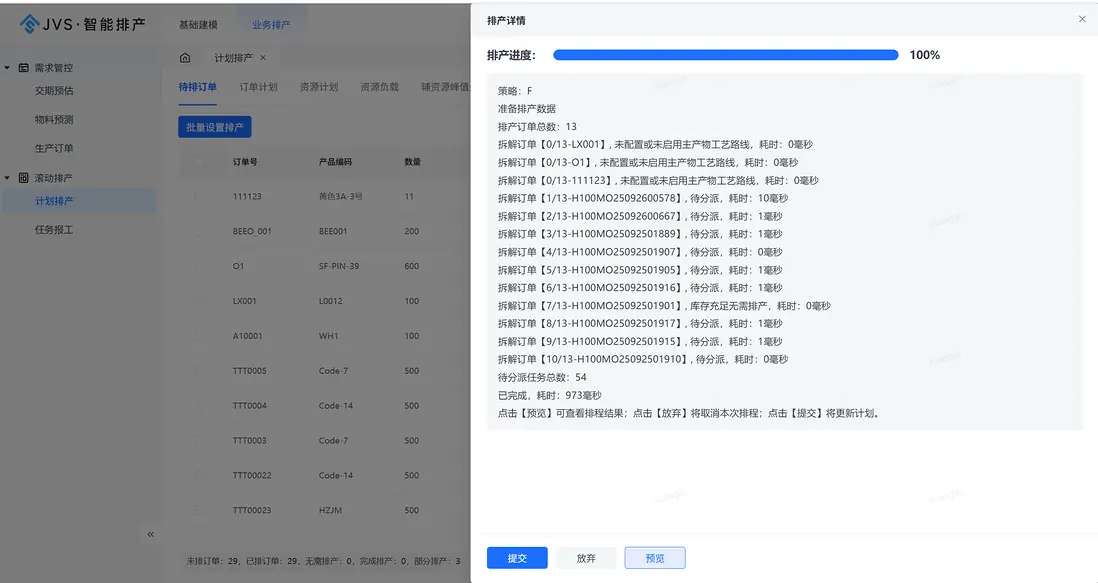Screen dimensions: 1098x583
Task: Click log line for order 0/13-LX001
Action: [655, 145]
